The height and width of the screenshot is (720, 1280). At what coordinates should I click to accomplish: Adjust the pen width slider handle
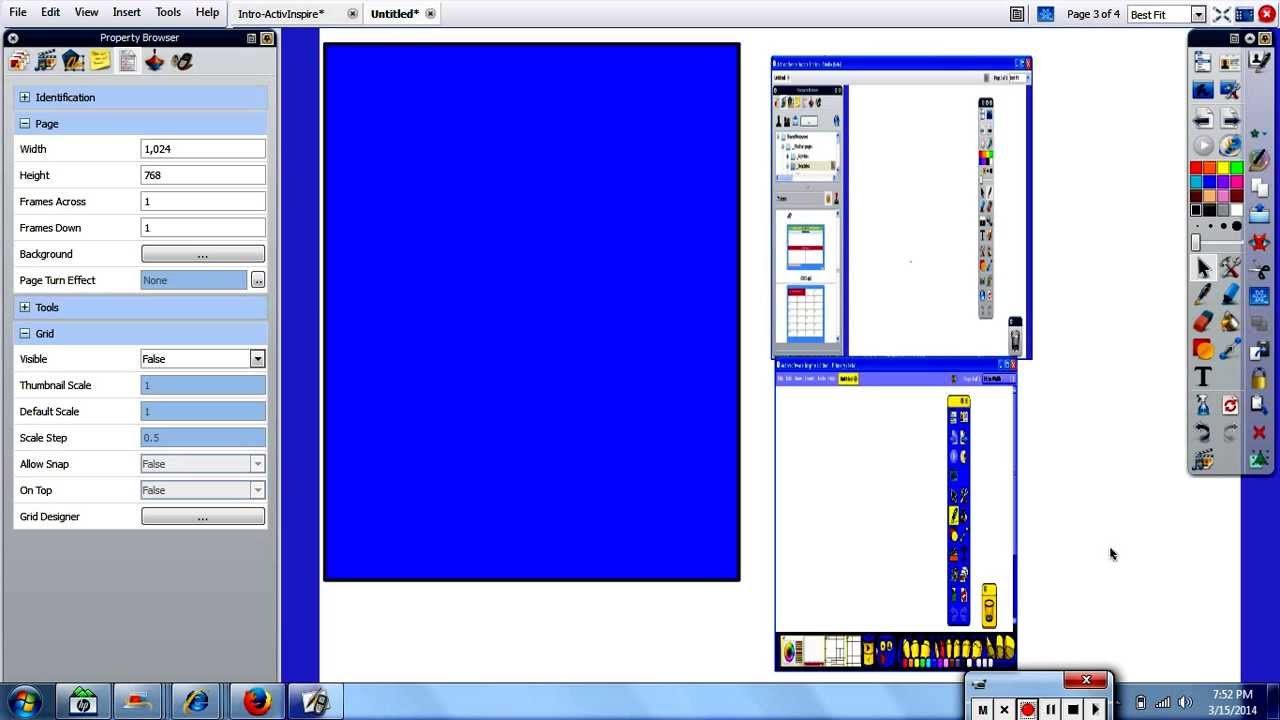pos(1195,242)
